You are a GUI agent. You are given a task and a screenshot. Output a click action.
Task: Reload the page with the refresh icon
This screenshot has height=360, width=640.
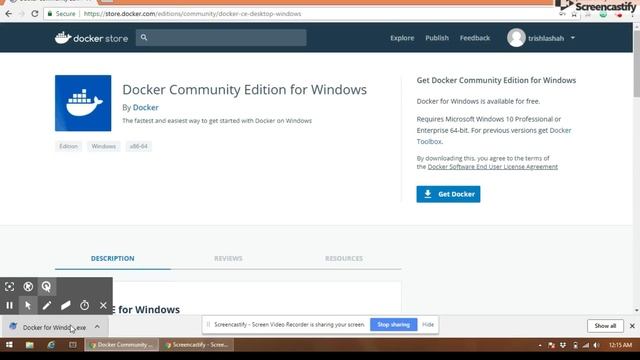[x=35, y=14]
